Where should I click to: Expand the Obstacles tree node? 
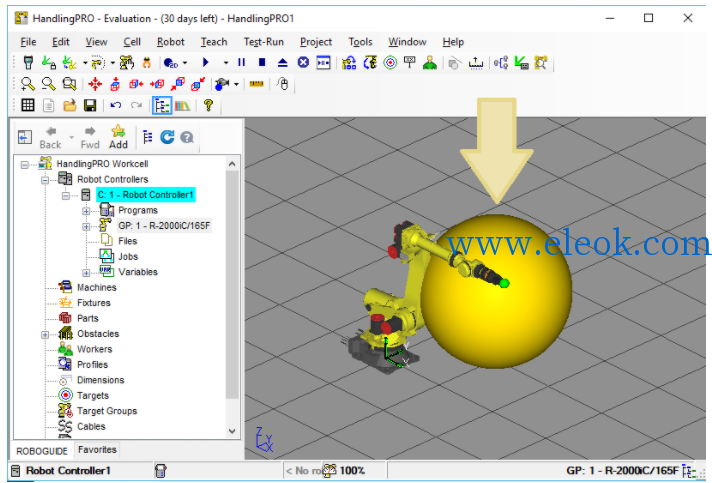tap(45, 335)
